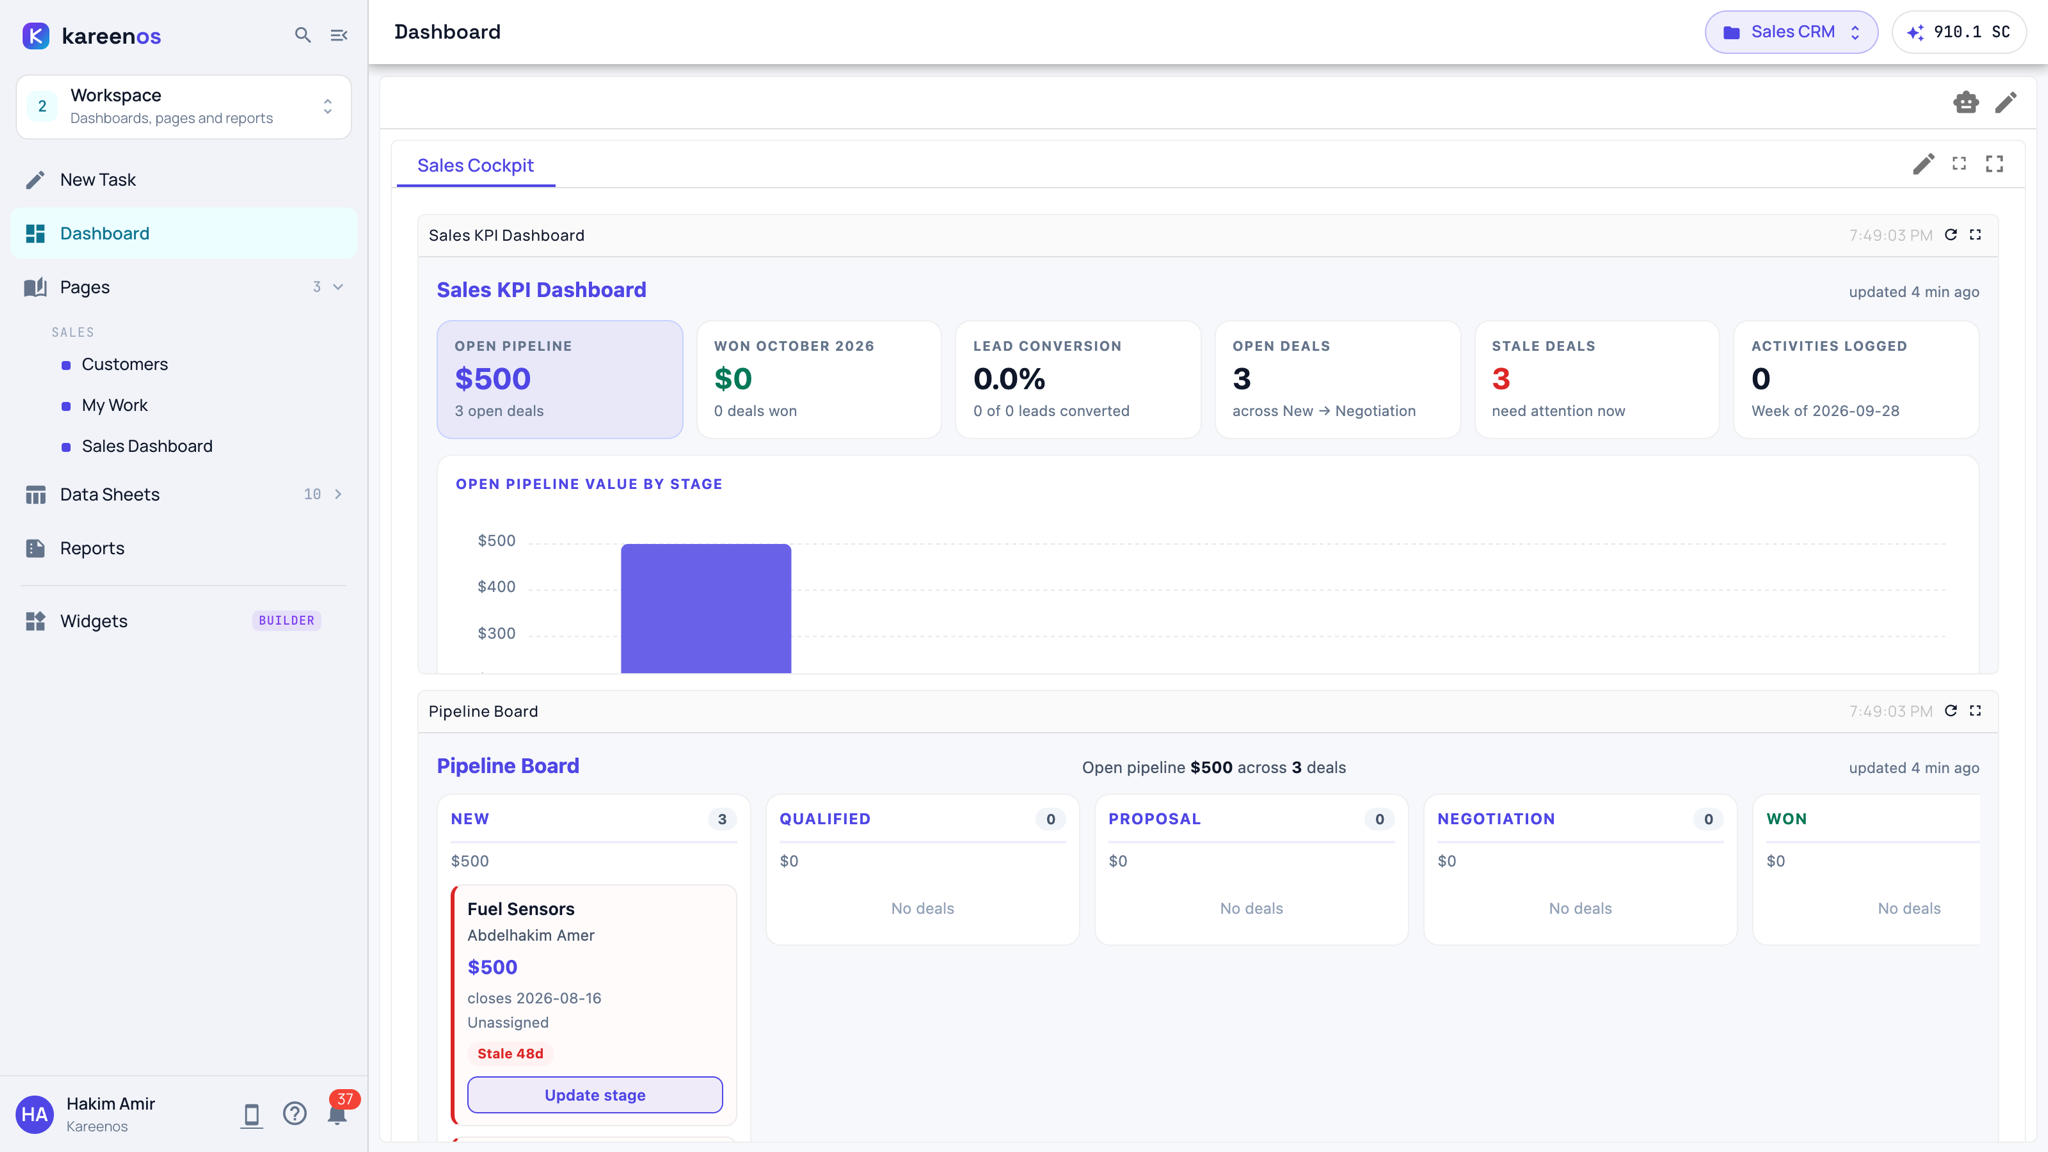Image resolution: width=2048 pixels, height=1152 pixels.
Task: Open the Fuel Sensors deal card title
Action: 521,909
